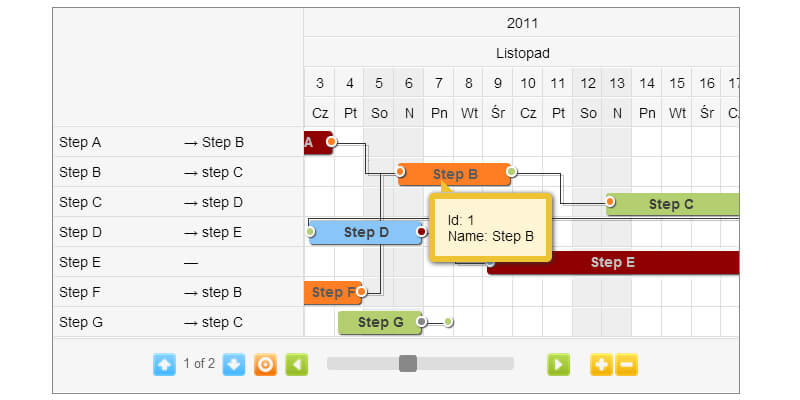The image size is (800, 400).
Task: Click the blue page down arrow
Action: click(233, 364)
